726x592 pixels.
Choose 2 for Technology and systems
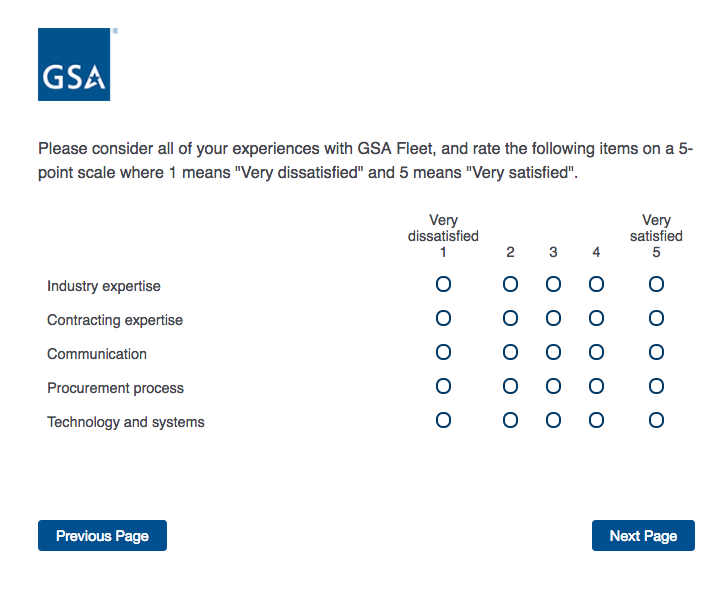510,421
